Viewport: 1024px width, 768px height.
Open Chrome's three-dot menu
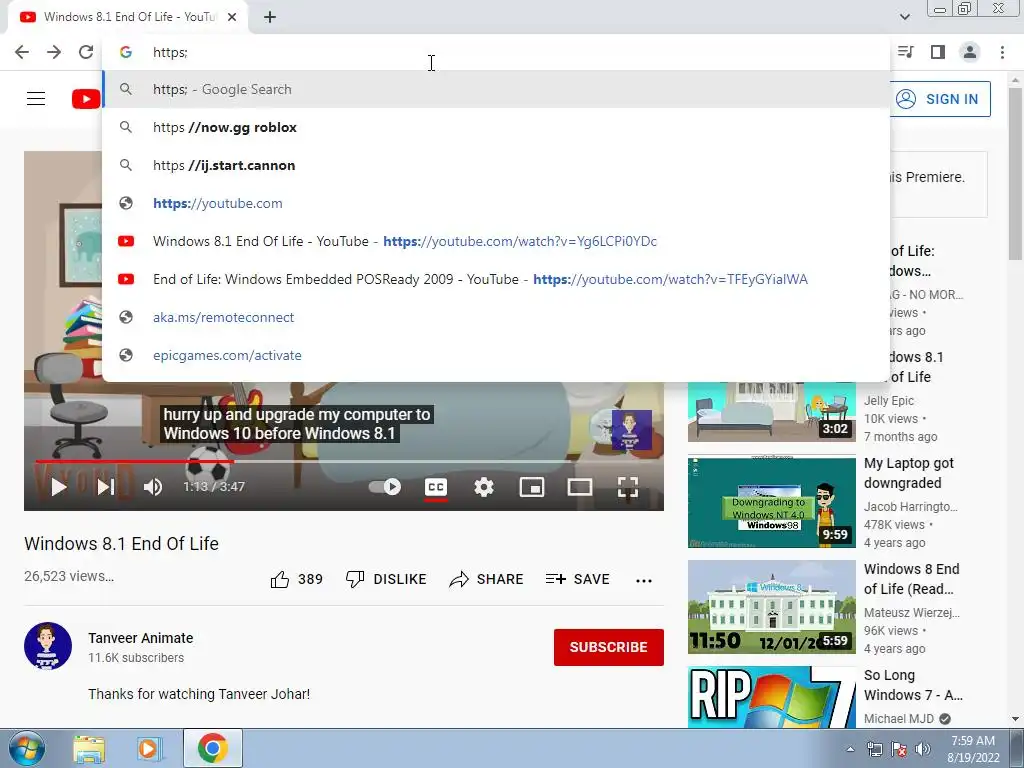coord(1002,52)
